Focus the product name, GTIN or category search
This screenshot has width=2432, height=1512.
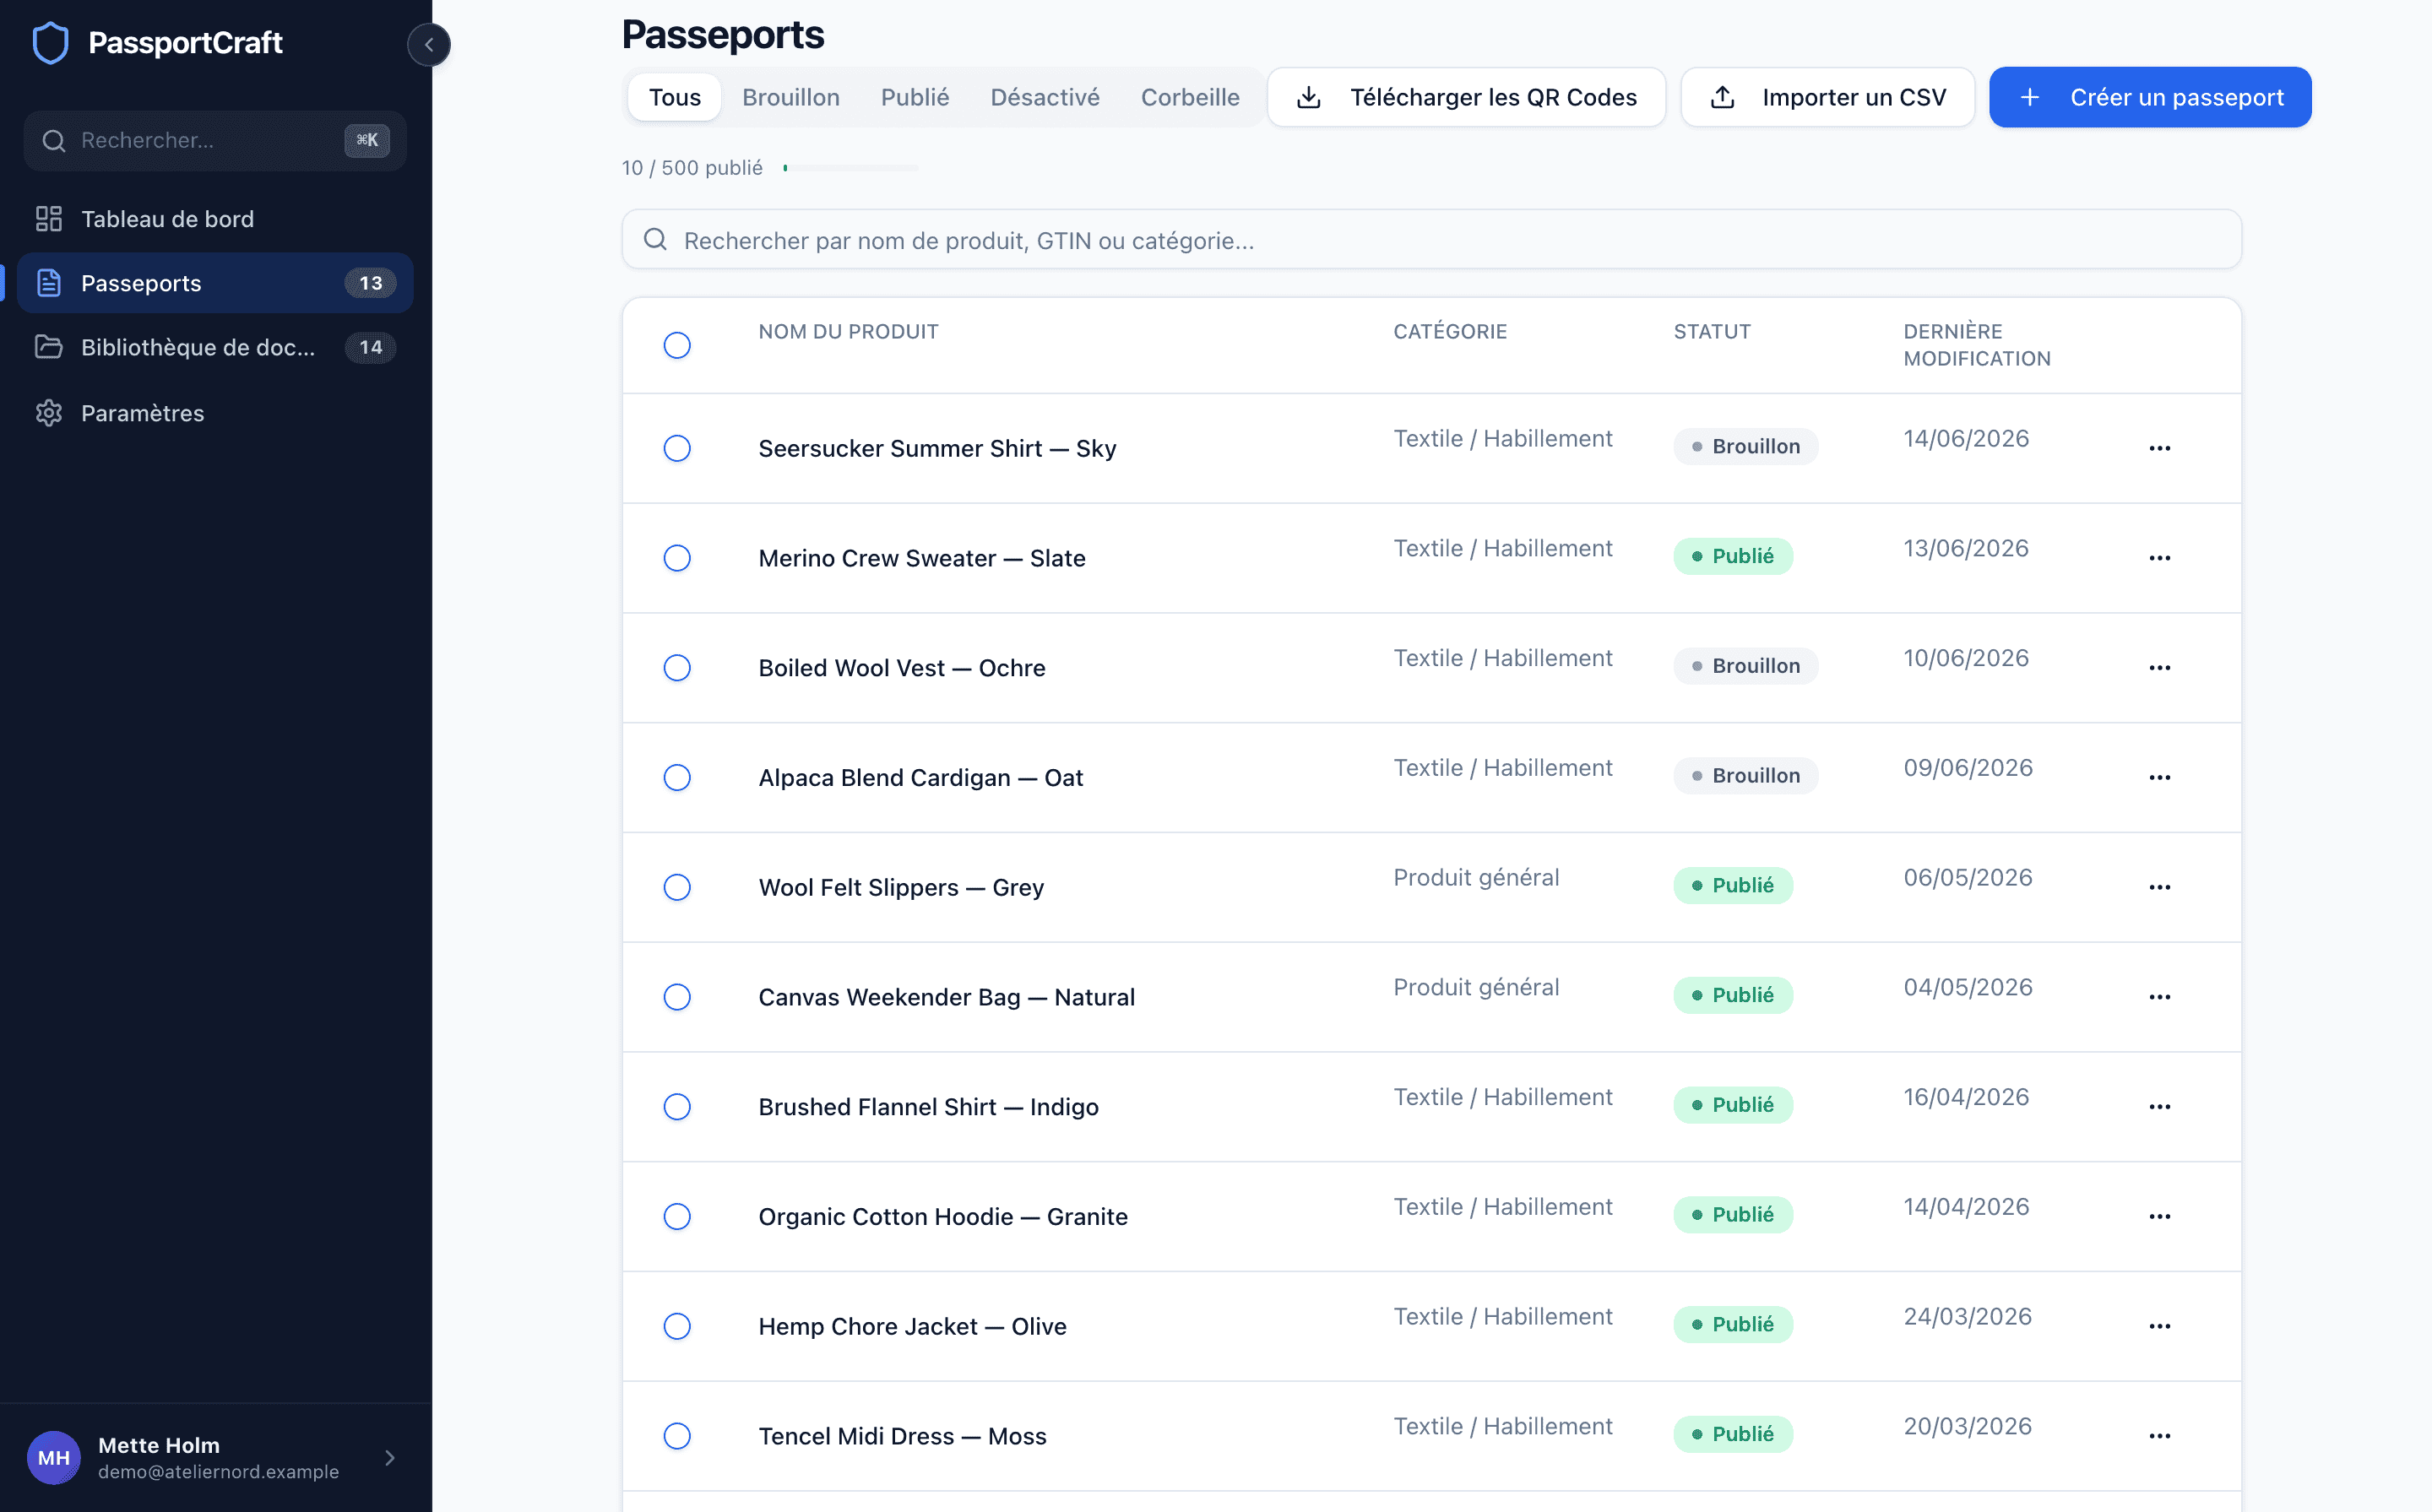click(x=1431, y=239)
